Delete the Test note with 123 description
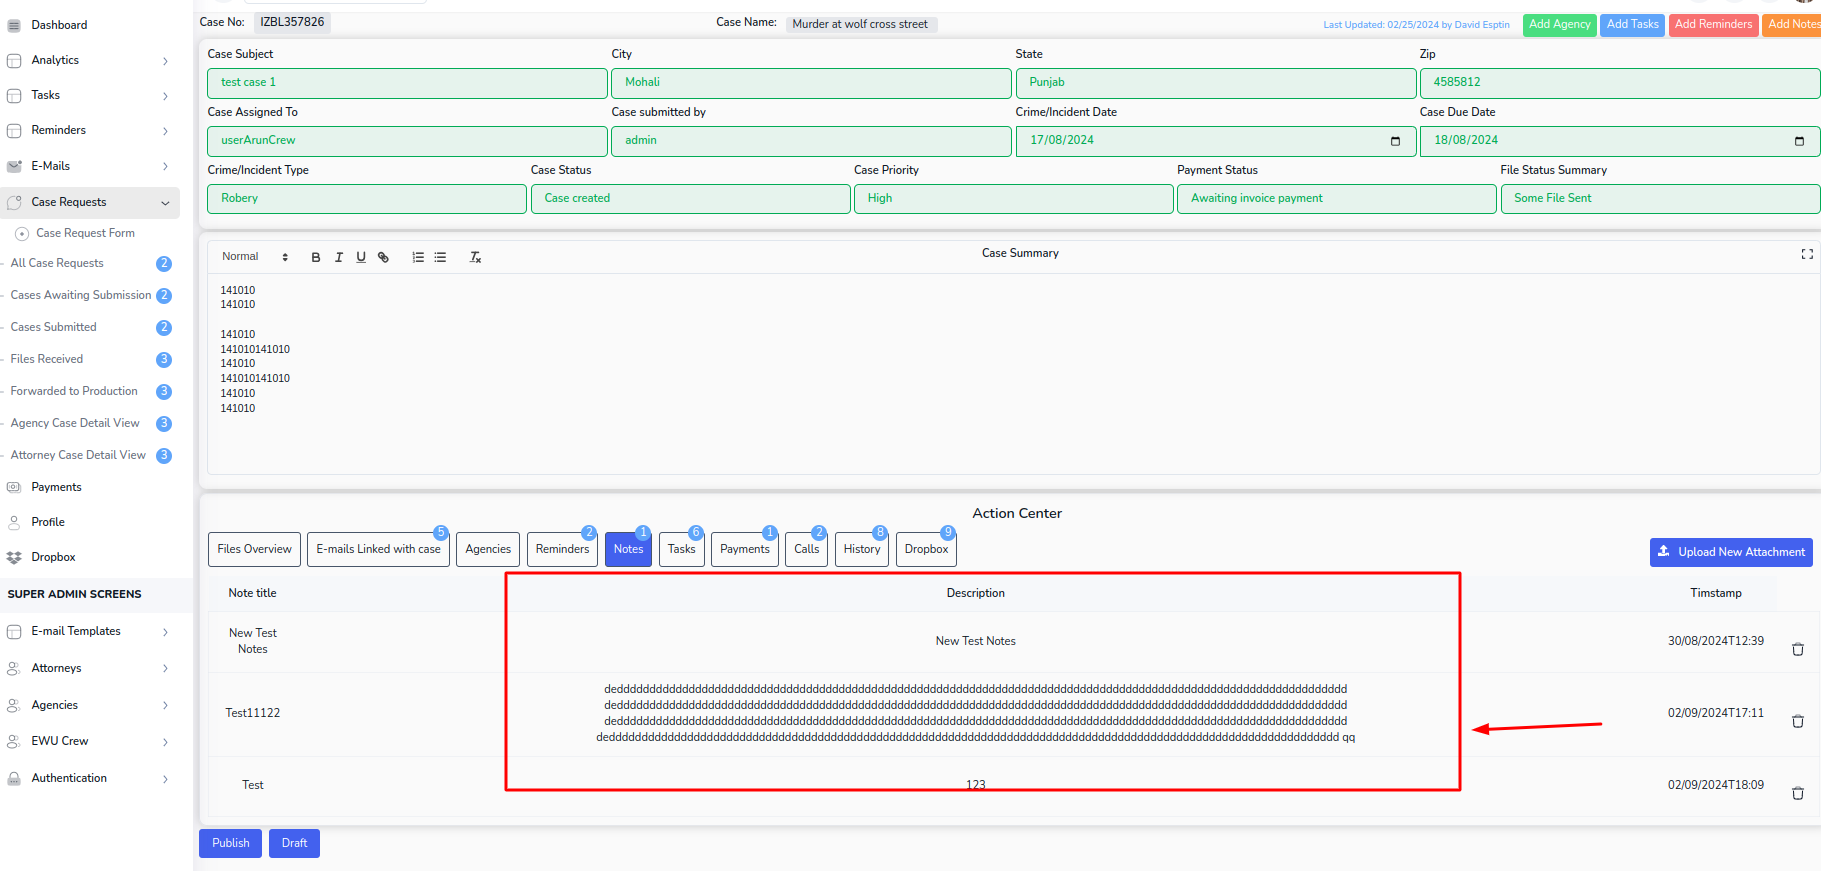Image resolution: width=1821 pixels, height=871 pixels. click(1797, 793)
